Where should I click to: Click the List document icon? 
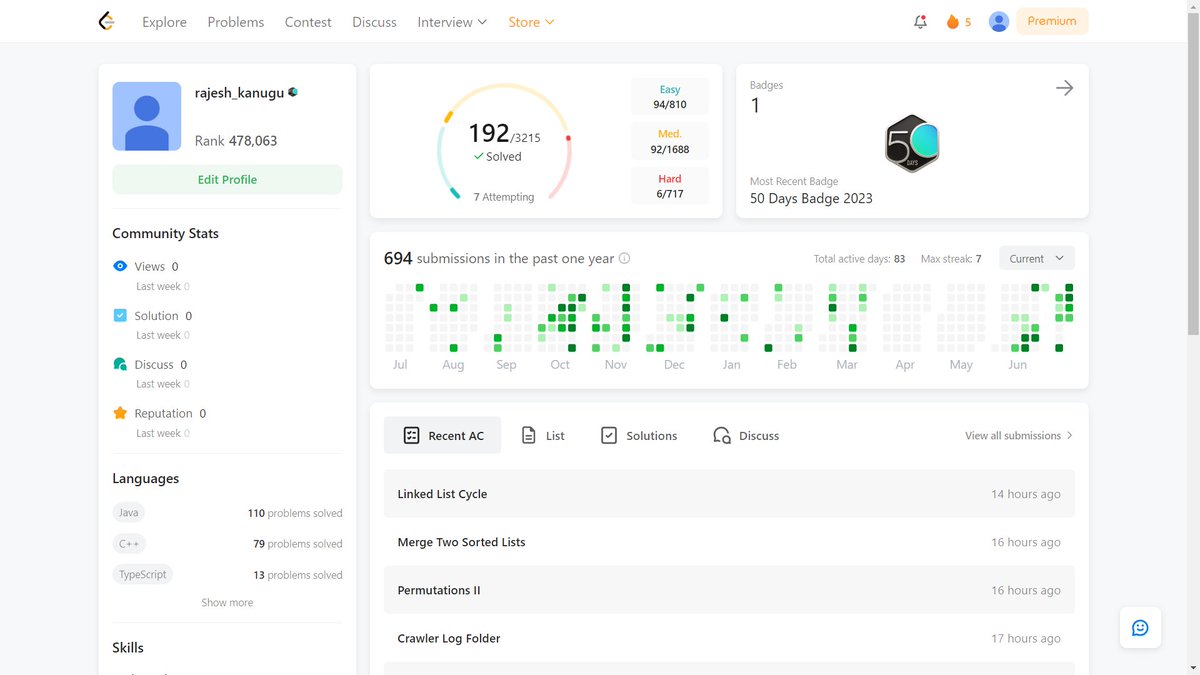point(529,435)
